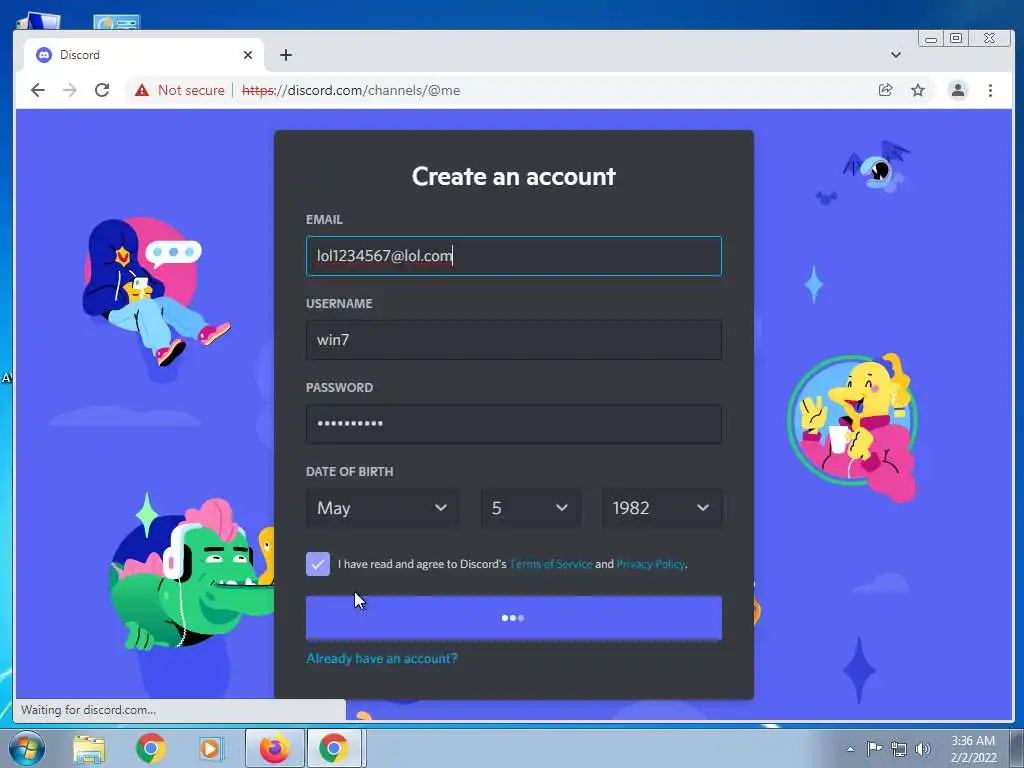
Task: Open Windows Media Player from the taskbar
Action: pos(211,748)
